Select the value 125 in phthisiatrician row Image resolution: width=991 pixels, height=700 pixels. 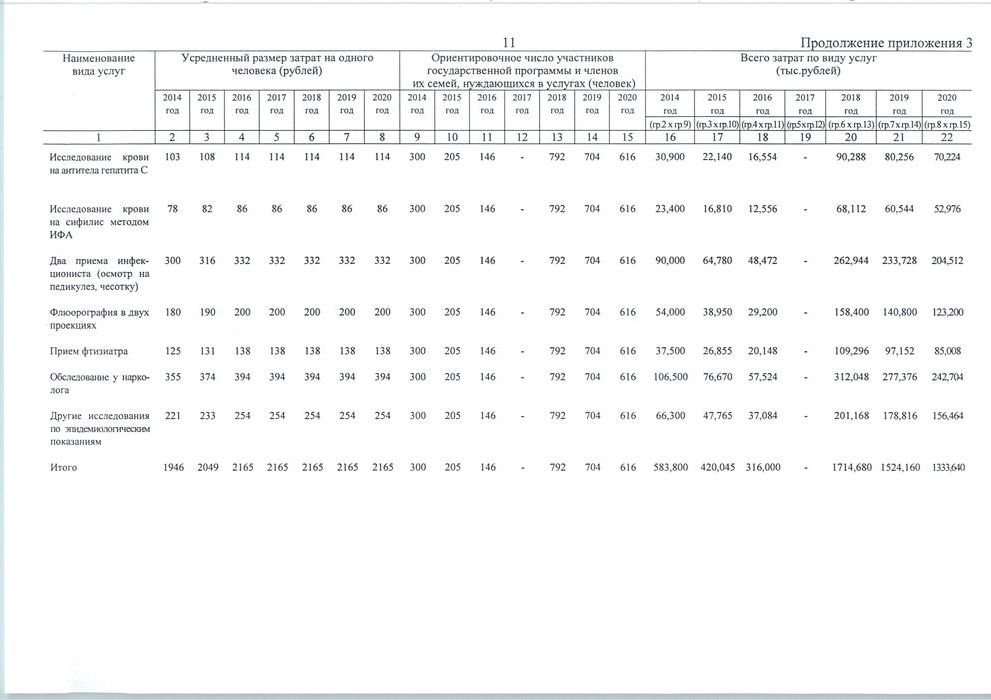click(x=172, y=351)
